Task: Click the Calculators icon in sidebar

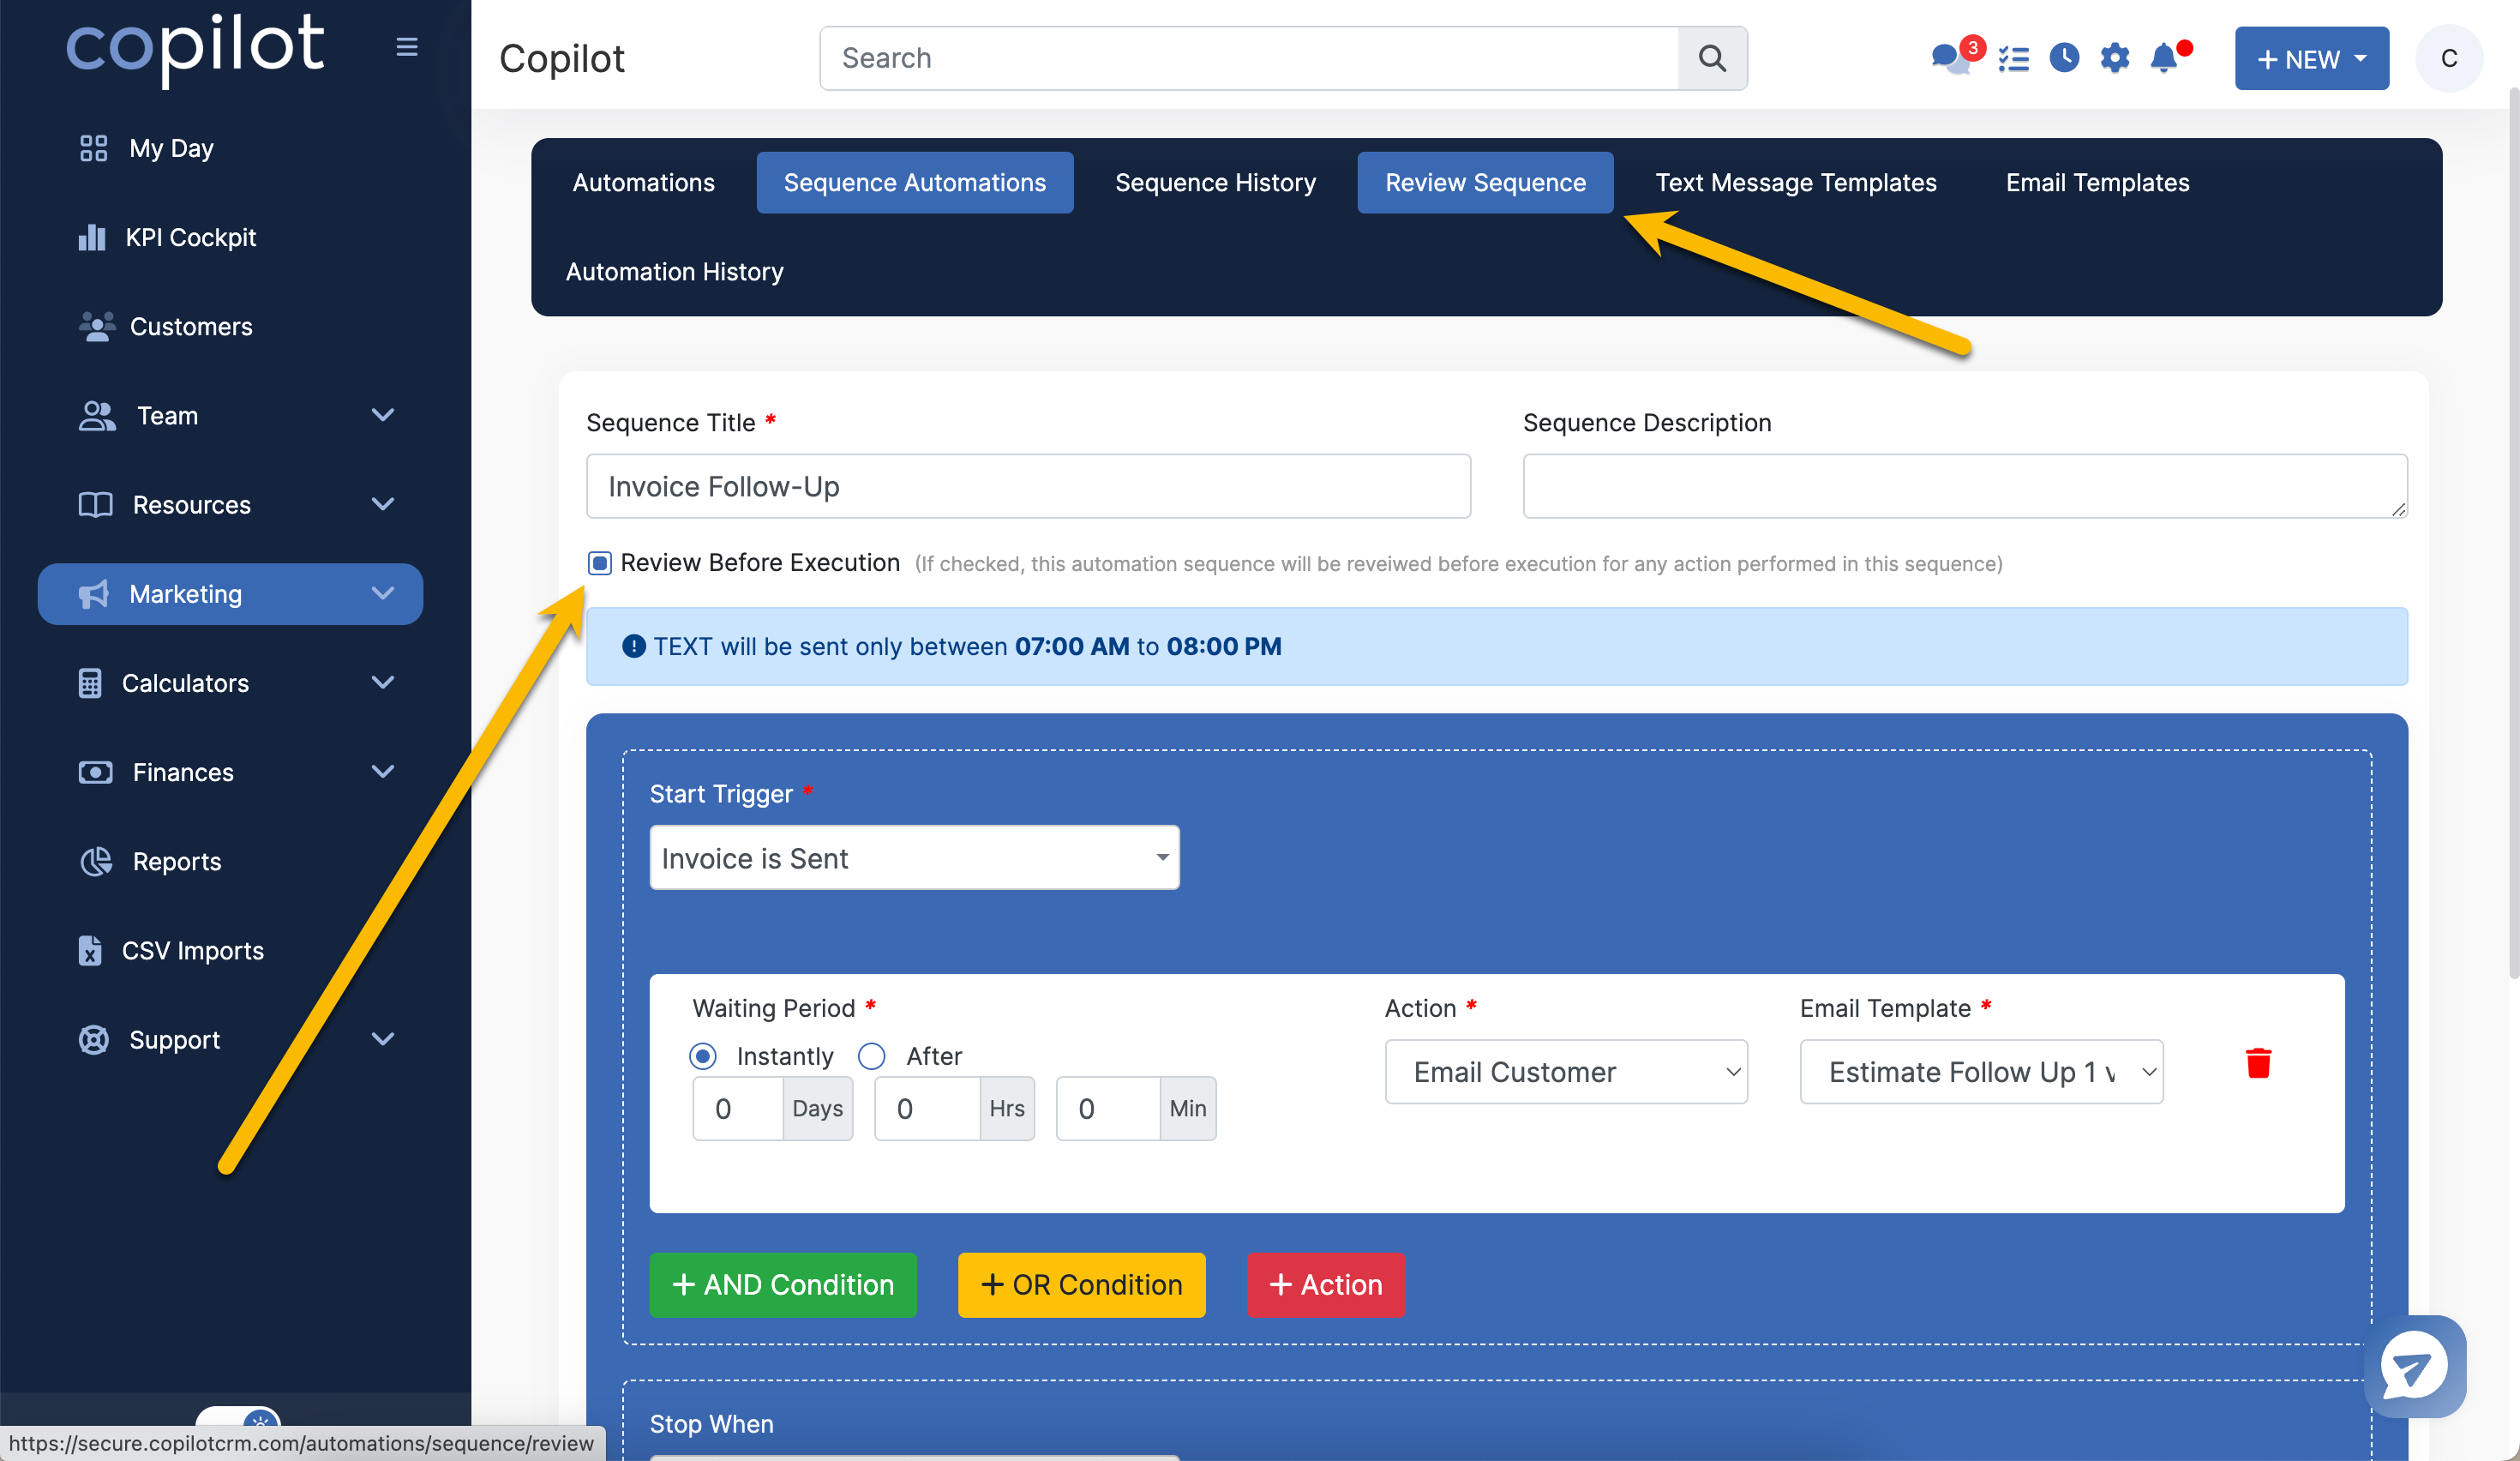Action: click(x=90, y=683)
